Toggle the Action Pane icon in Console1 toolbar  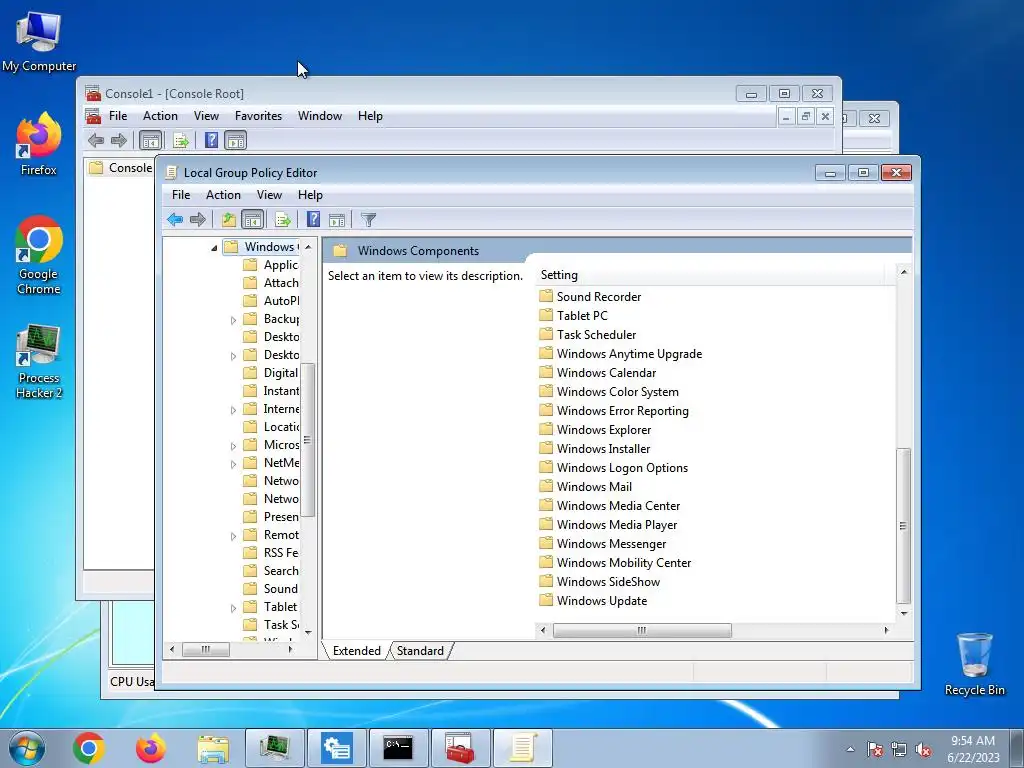point(236,140)
